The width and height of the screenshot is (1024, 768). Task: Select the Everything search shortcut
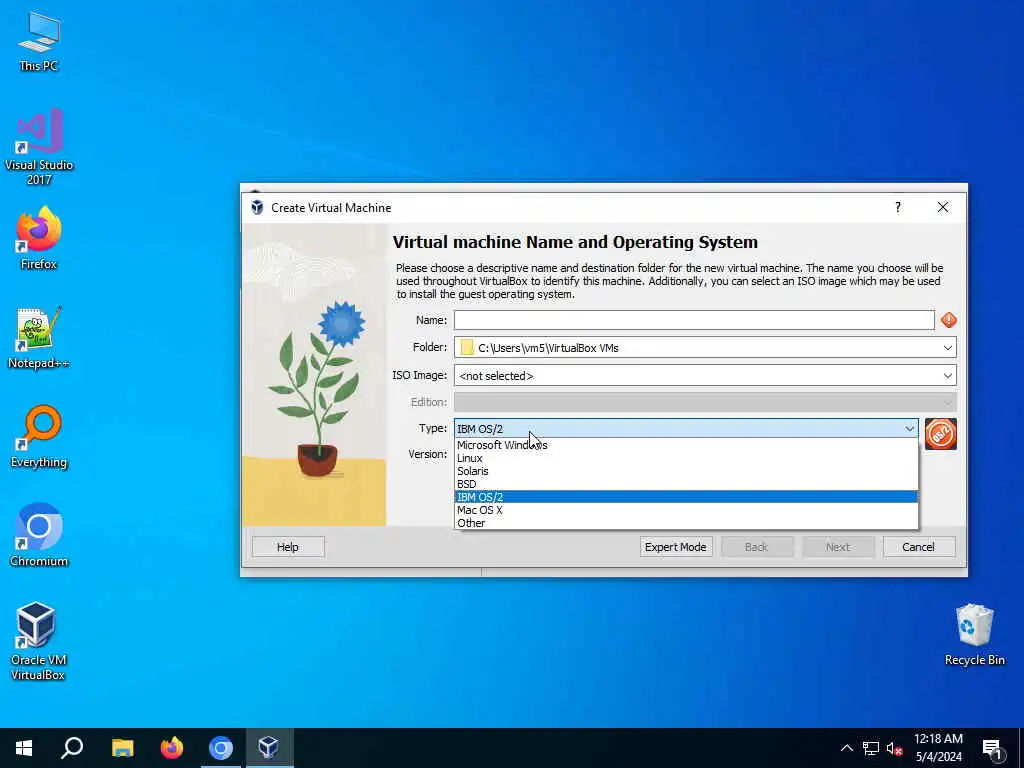pos(39,436)
